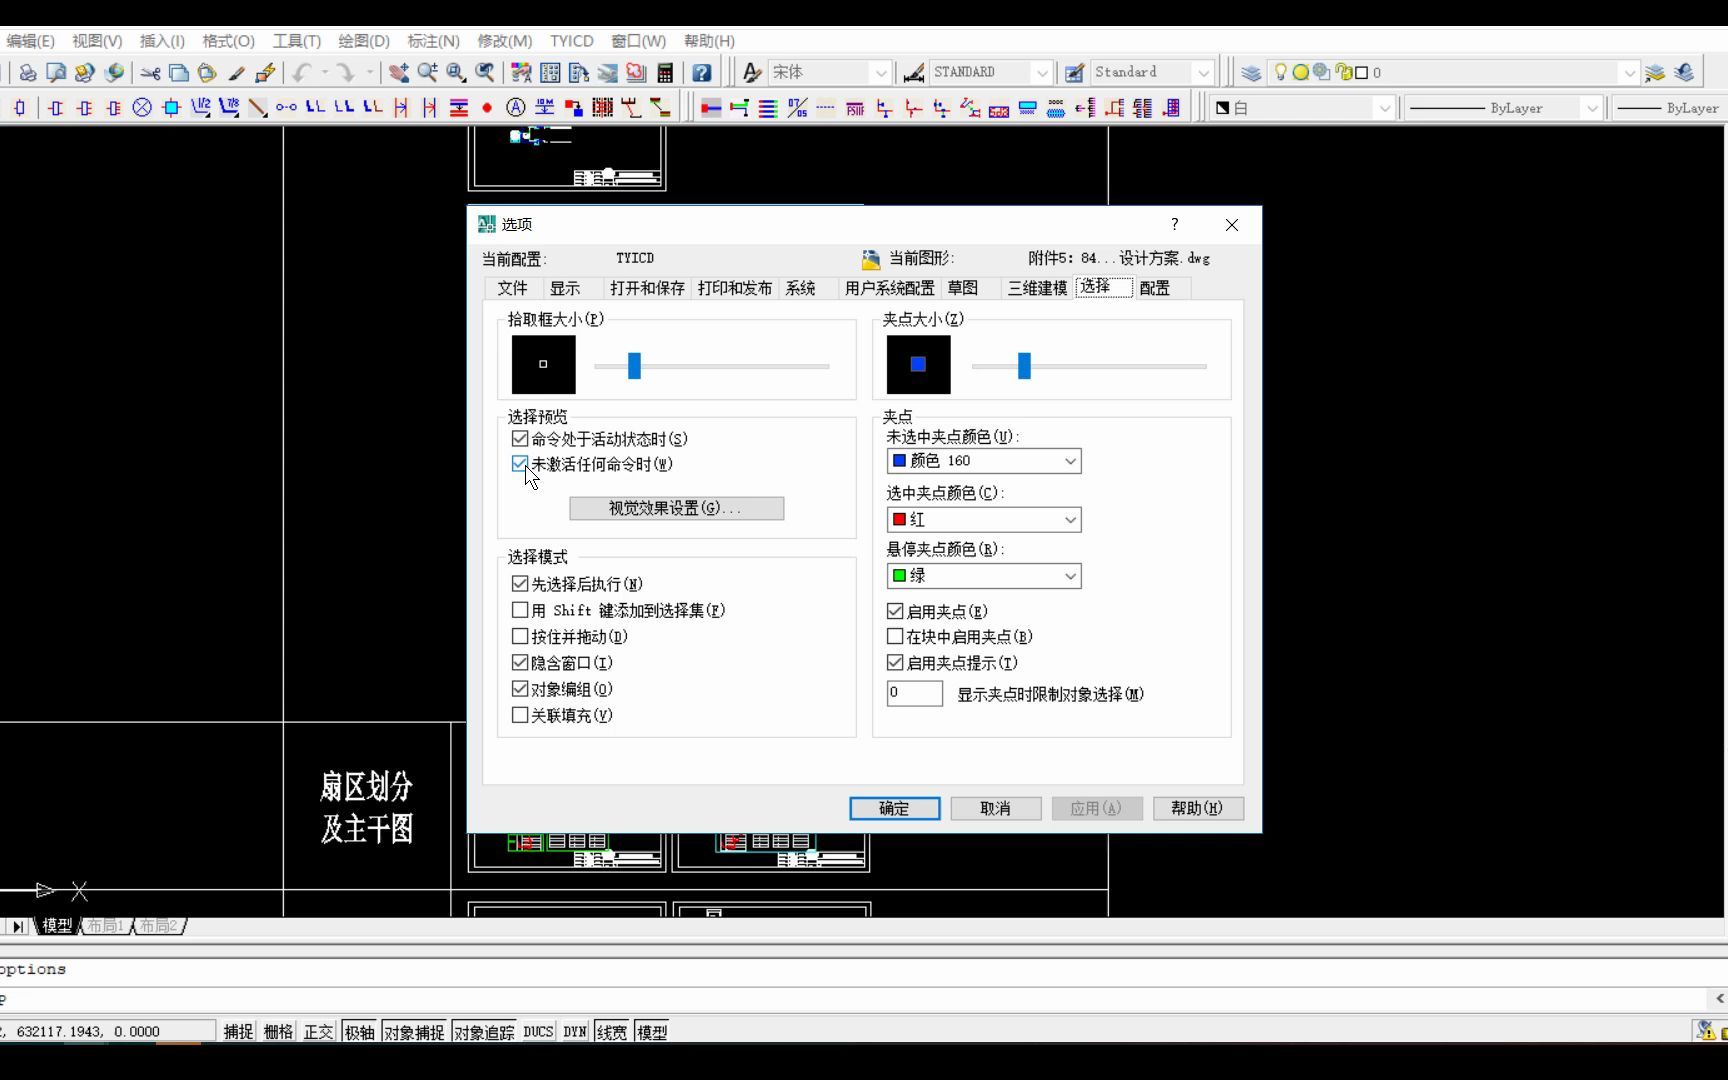Open the DesignCenter grid icon
1728x1080 pixels.
(x=550, y=72)
